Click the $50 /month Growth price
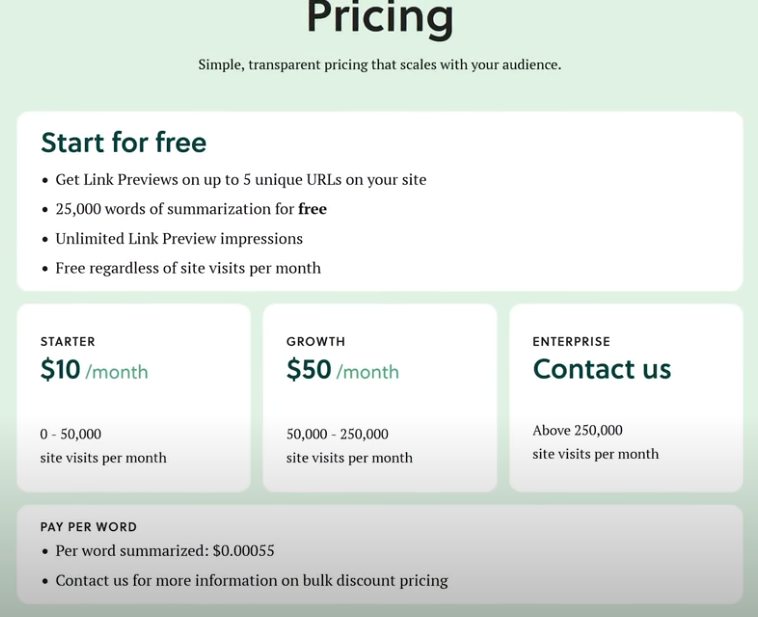 (x=342, y=371)
